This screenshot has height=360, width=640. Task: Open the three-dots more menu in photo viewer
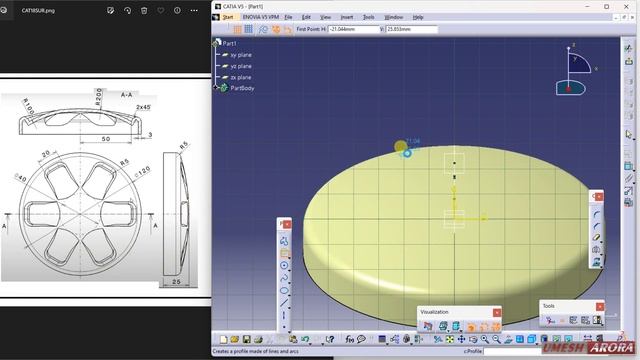tap(194, 11)
